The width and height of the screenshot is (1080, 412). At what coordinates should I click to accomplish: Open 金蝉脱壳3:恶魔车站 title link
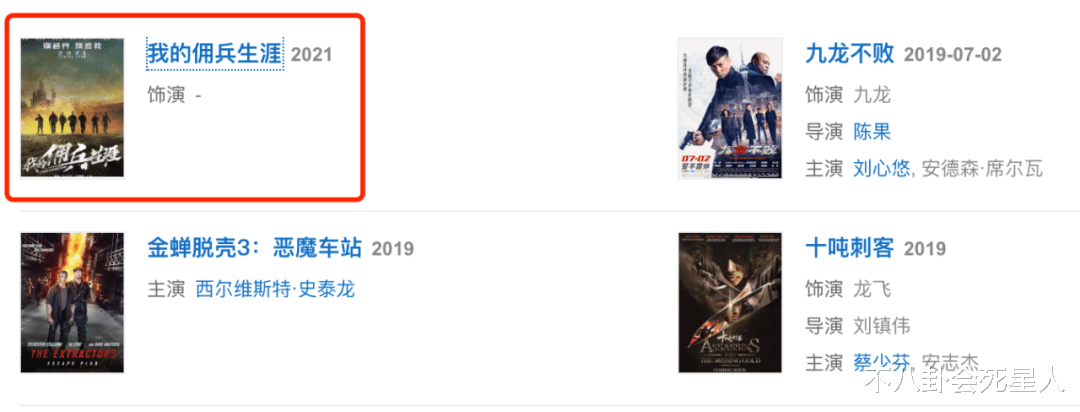[x=254, y=248]
